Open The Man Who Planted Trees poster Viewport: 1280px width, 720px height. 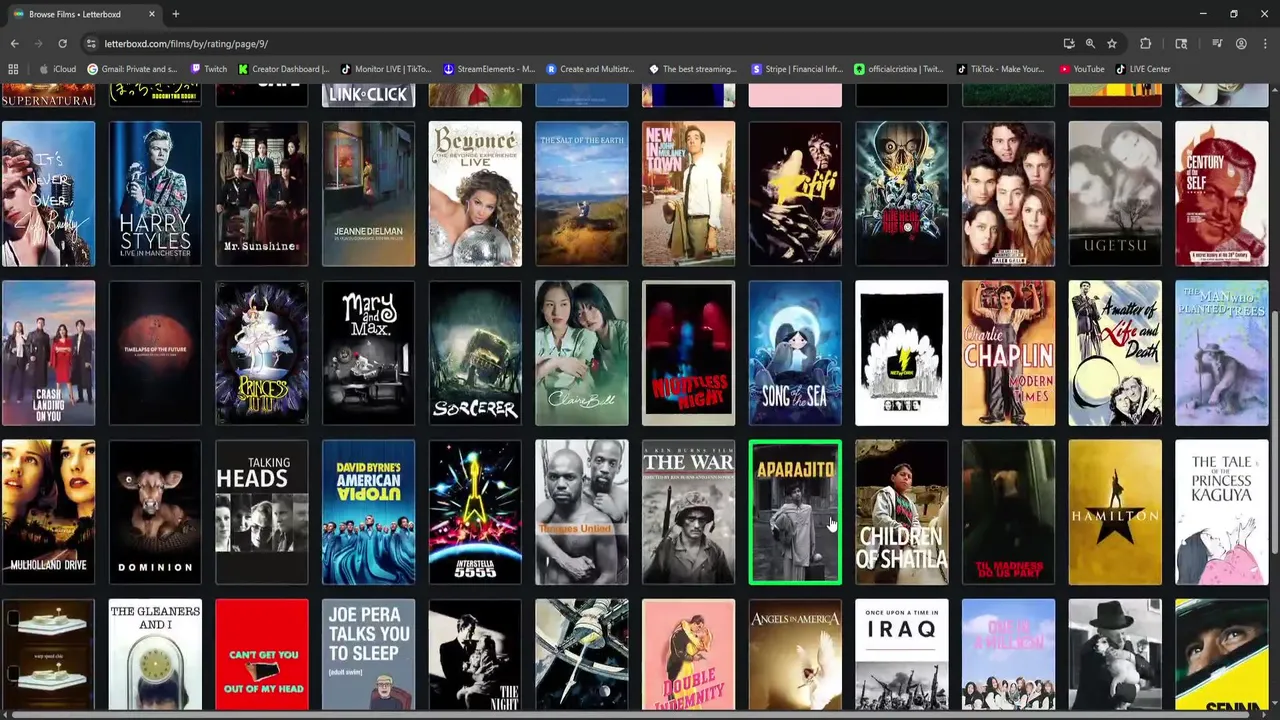click(x=1222, y=353)
